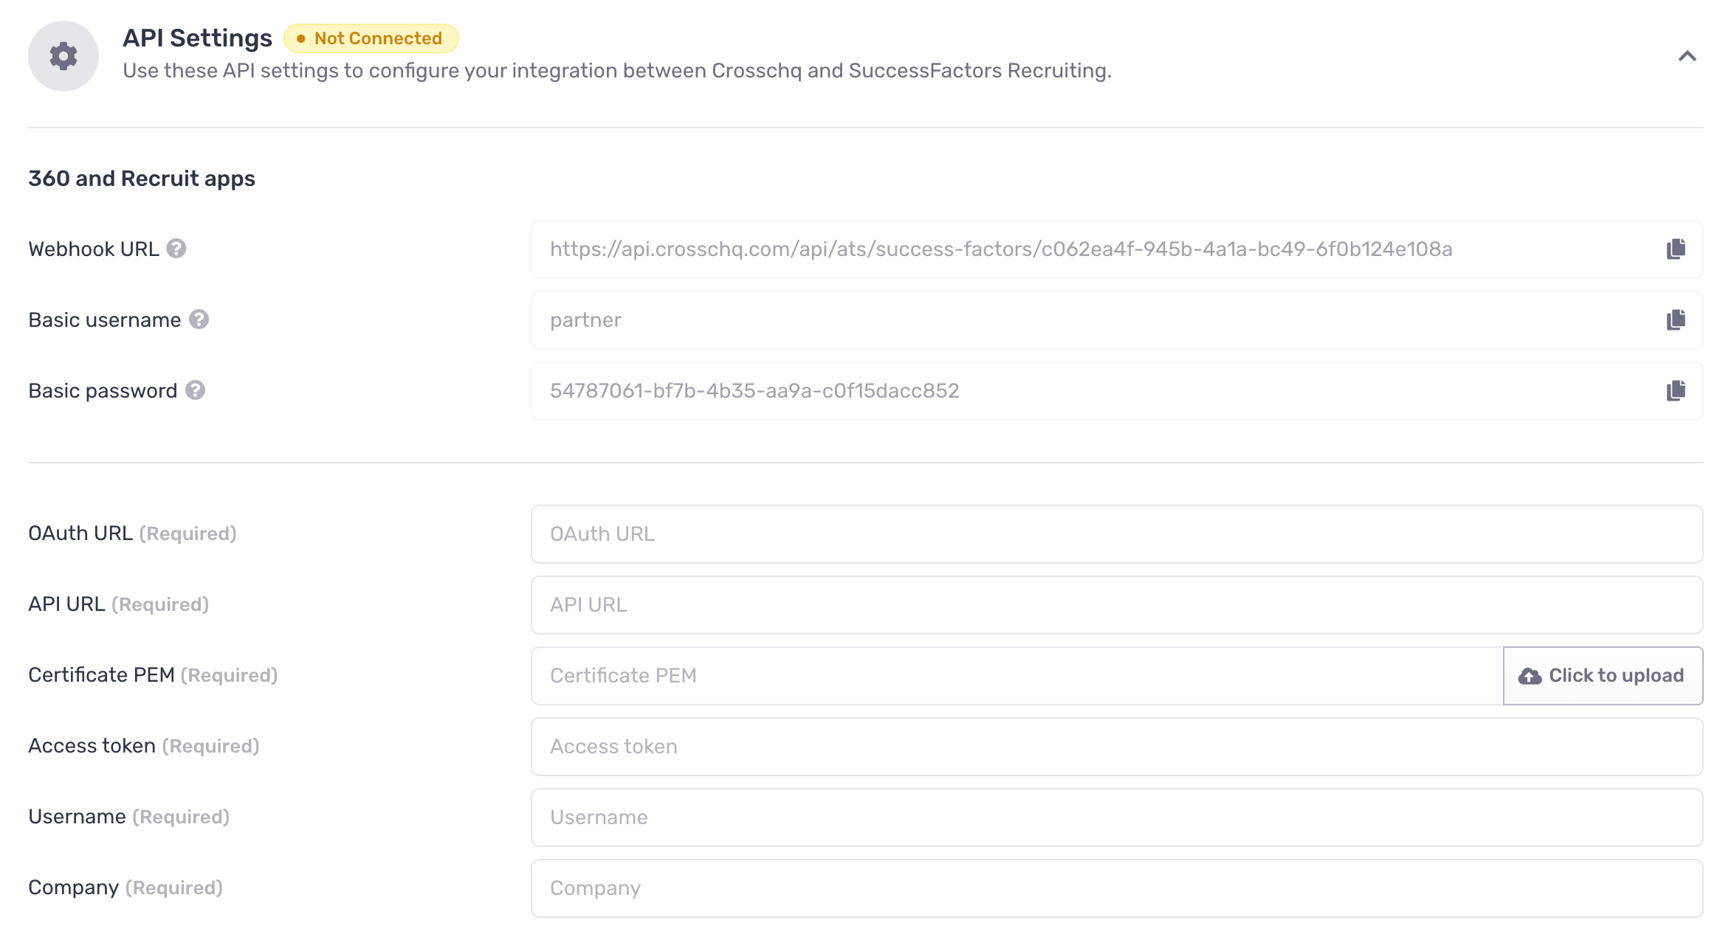Open the Basic password help tooltip
Viewport: 1720px width, 940px height.
tap(196, 391)
